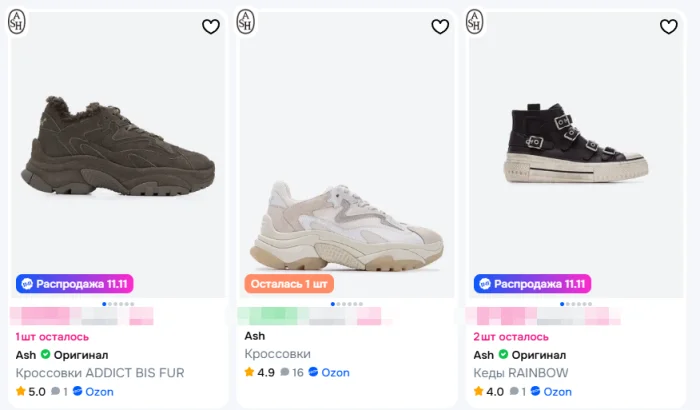Screen dimensions: 700x410
Task: Click Осталась 1 шт badge
Action: pos(289,284)
